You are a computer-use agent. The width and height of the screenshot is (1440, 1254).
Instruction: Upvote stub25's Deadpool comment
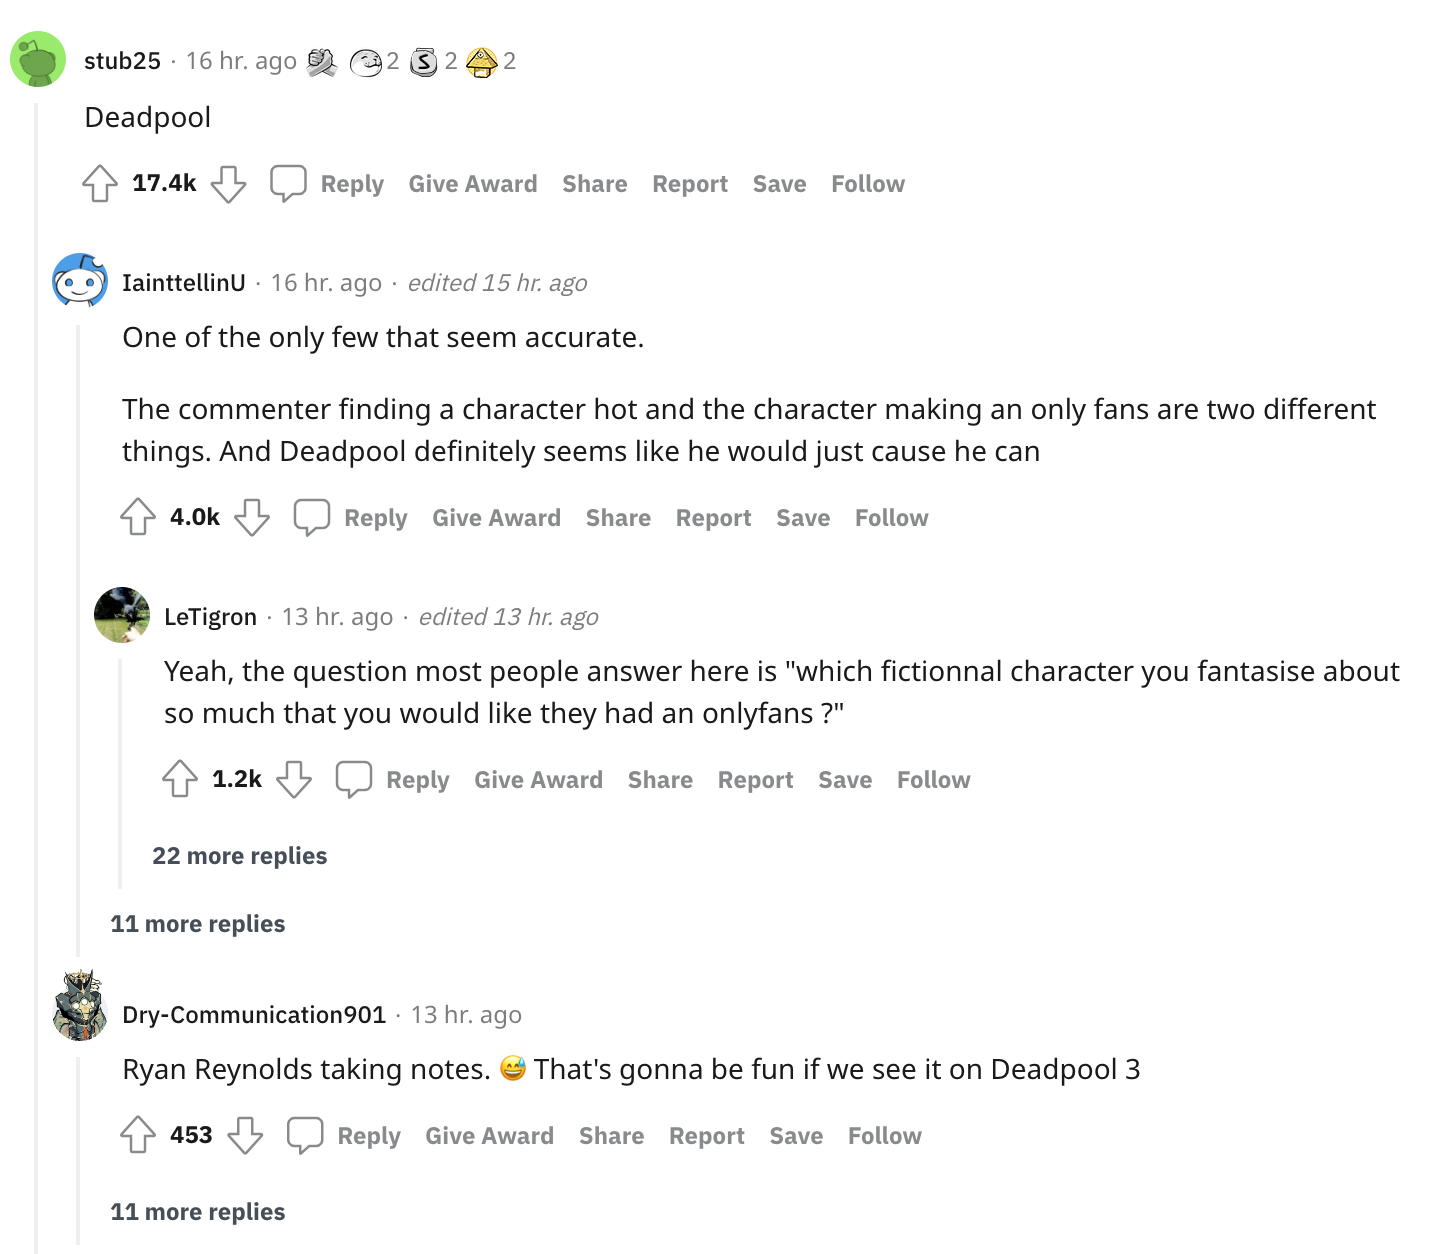pos(100,184)
